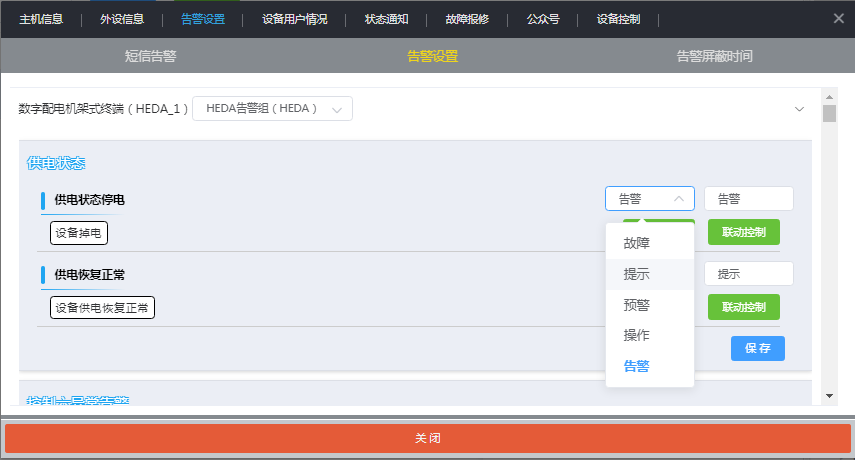
Task: Go to the 设备用户情况 tab
Action: [294, 19]
